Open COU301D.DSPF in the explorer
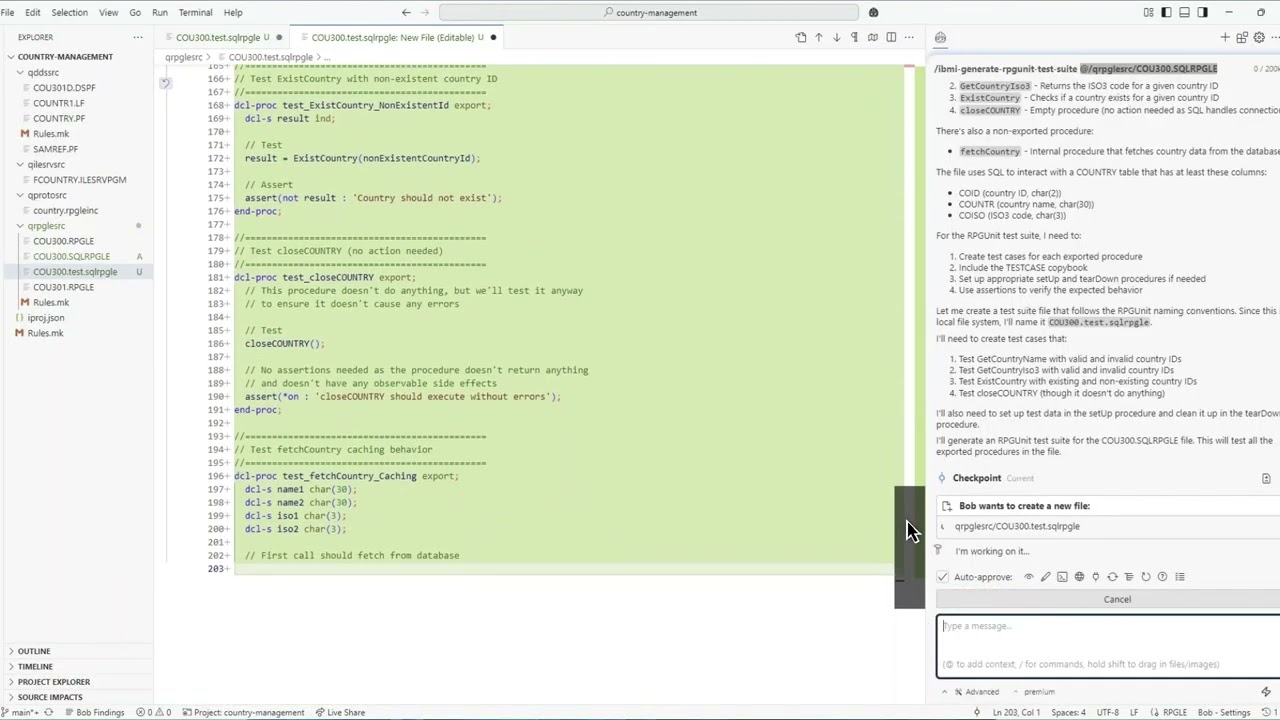 coord(64,88)
